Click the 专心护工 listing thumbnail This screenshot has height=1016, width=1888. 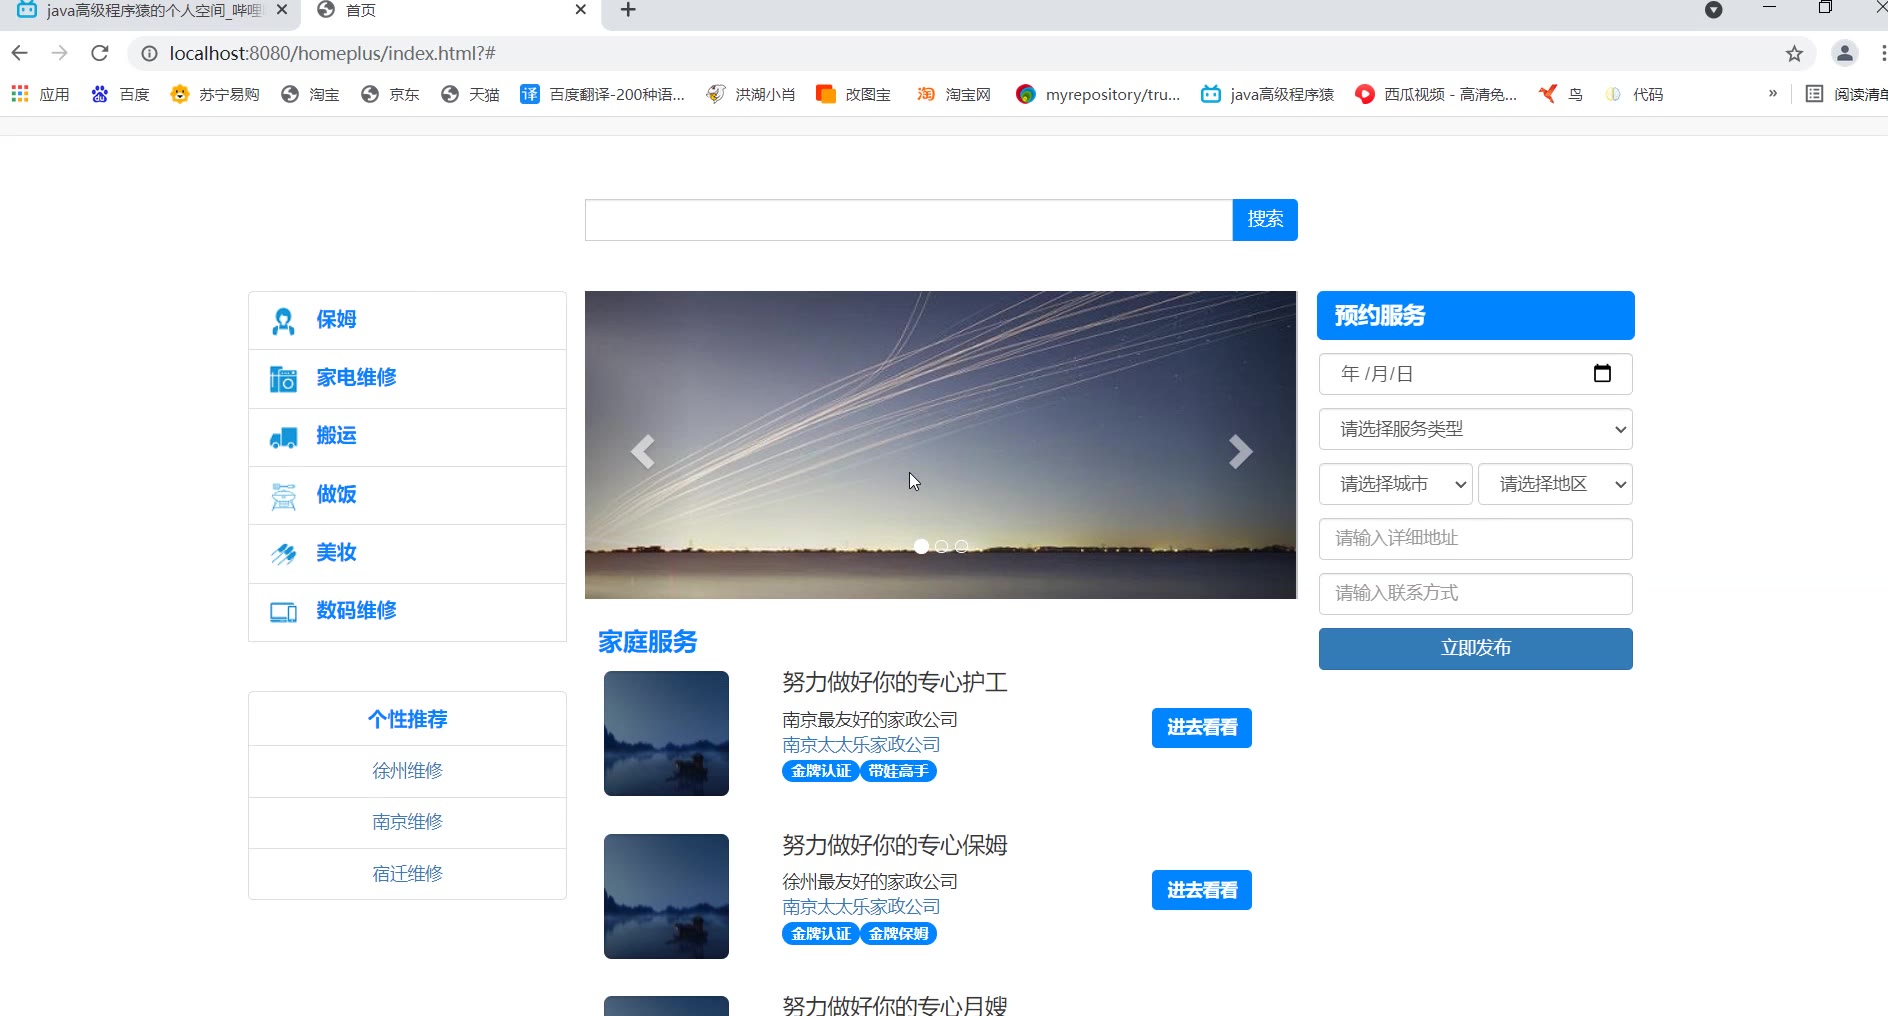(x=666, y=733)
